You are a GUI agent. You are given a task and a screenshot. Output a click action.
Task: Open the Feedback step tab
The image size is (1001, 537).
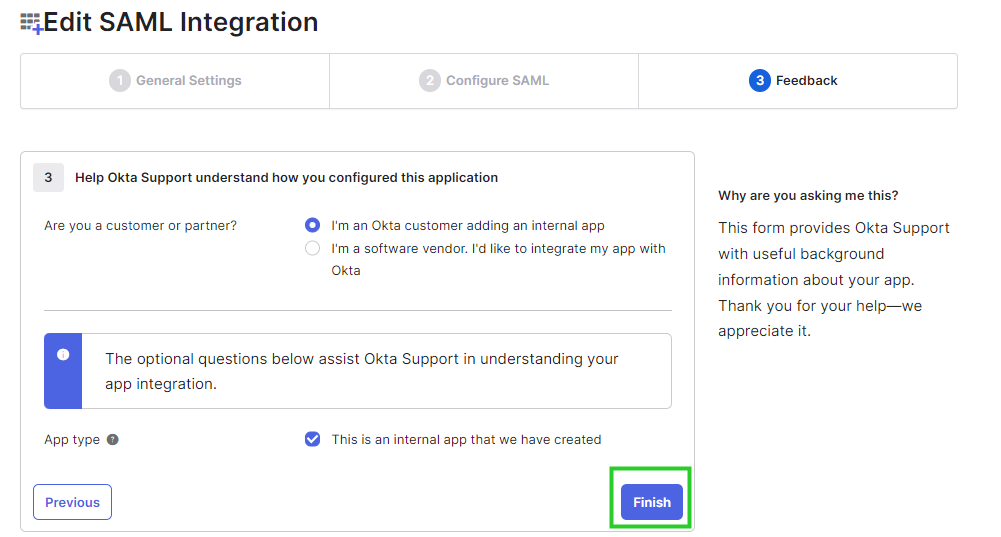pyautogui.click(x=798, y=81)
